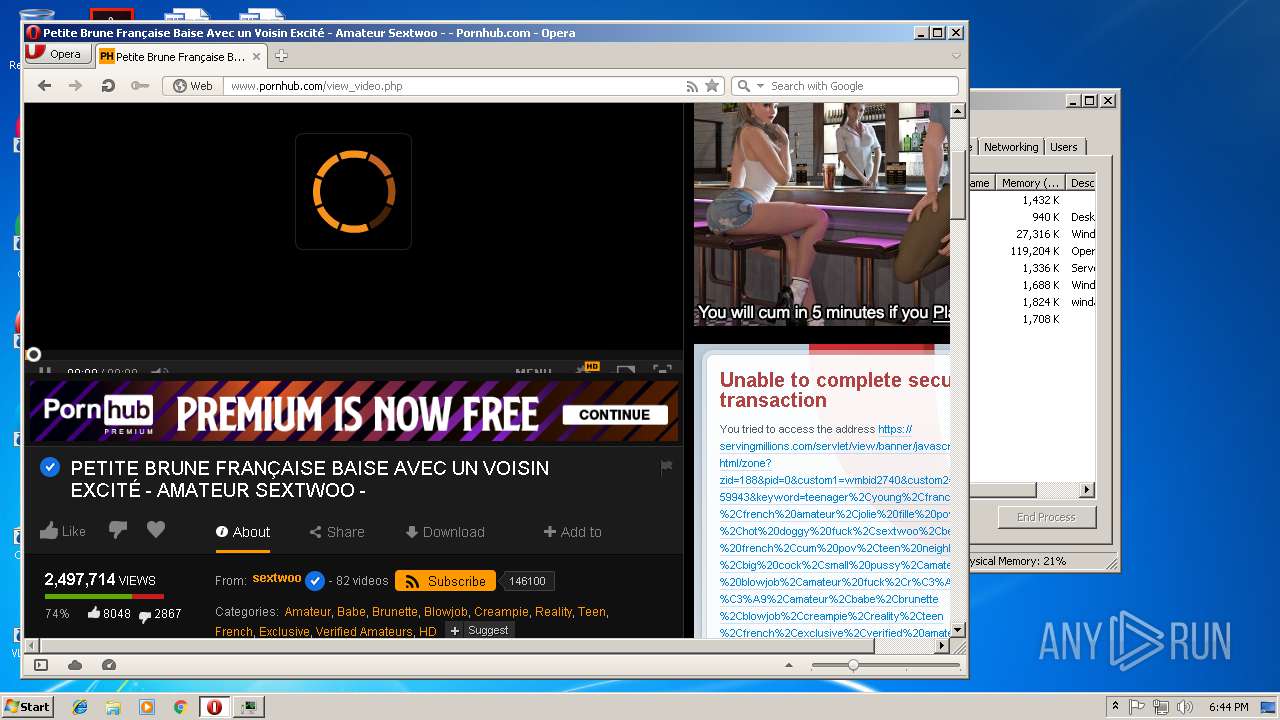Click the page scrollbar's up arrow
Viewport: 1280px width, 720px height.
957,111
